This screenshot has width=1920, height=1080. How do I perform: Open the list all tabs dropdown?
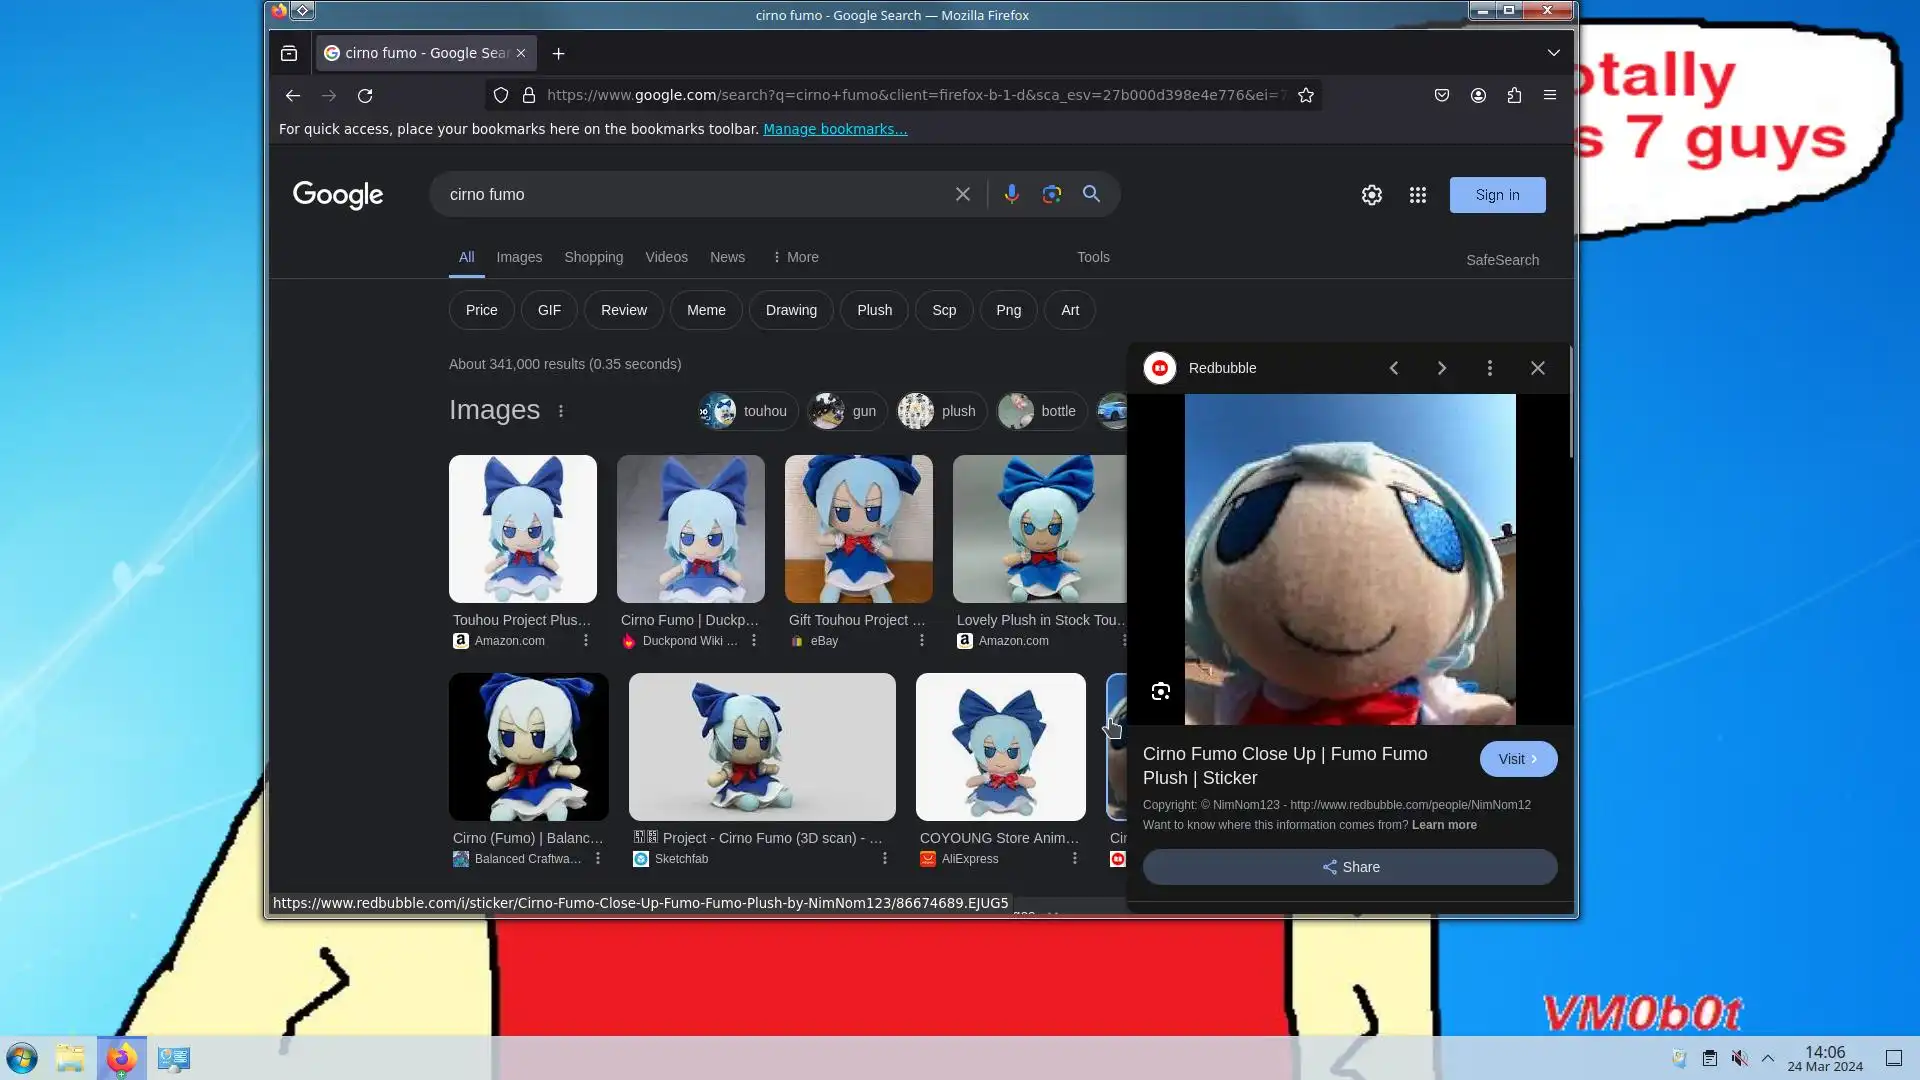pos(1553,53)
